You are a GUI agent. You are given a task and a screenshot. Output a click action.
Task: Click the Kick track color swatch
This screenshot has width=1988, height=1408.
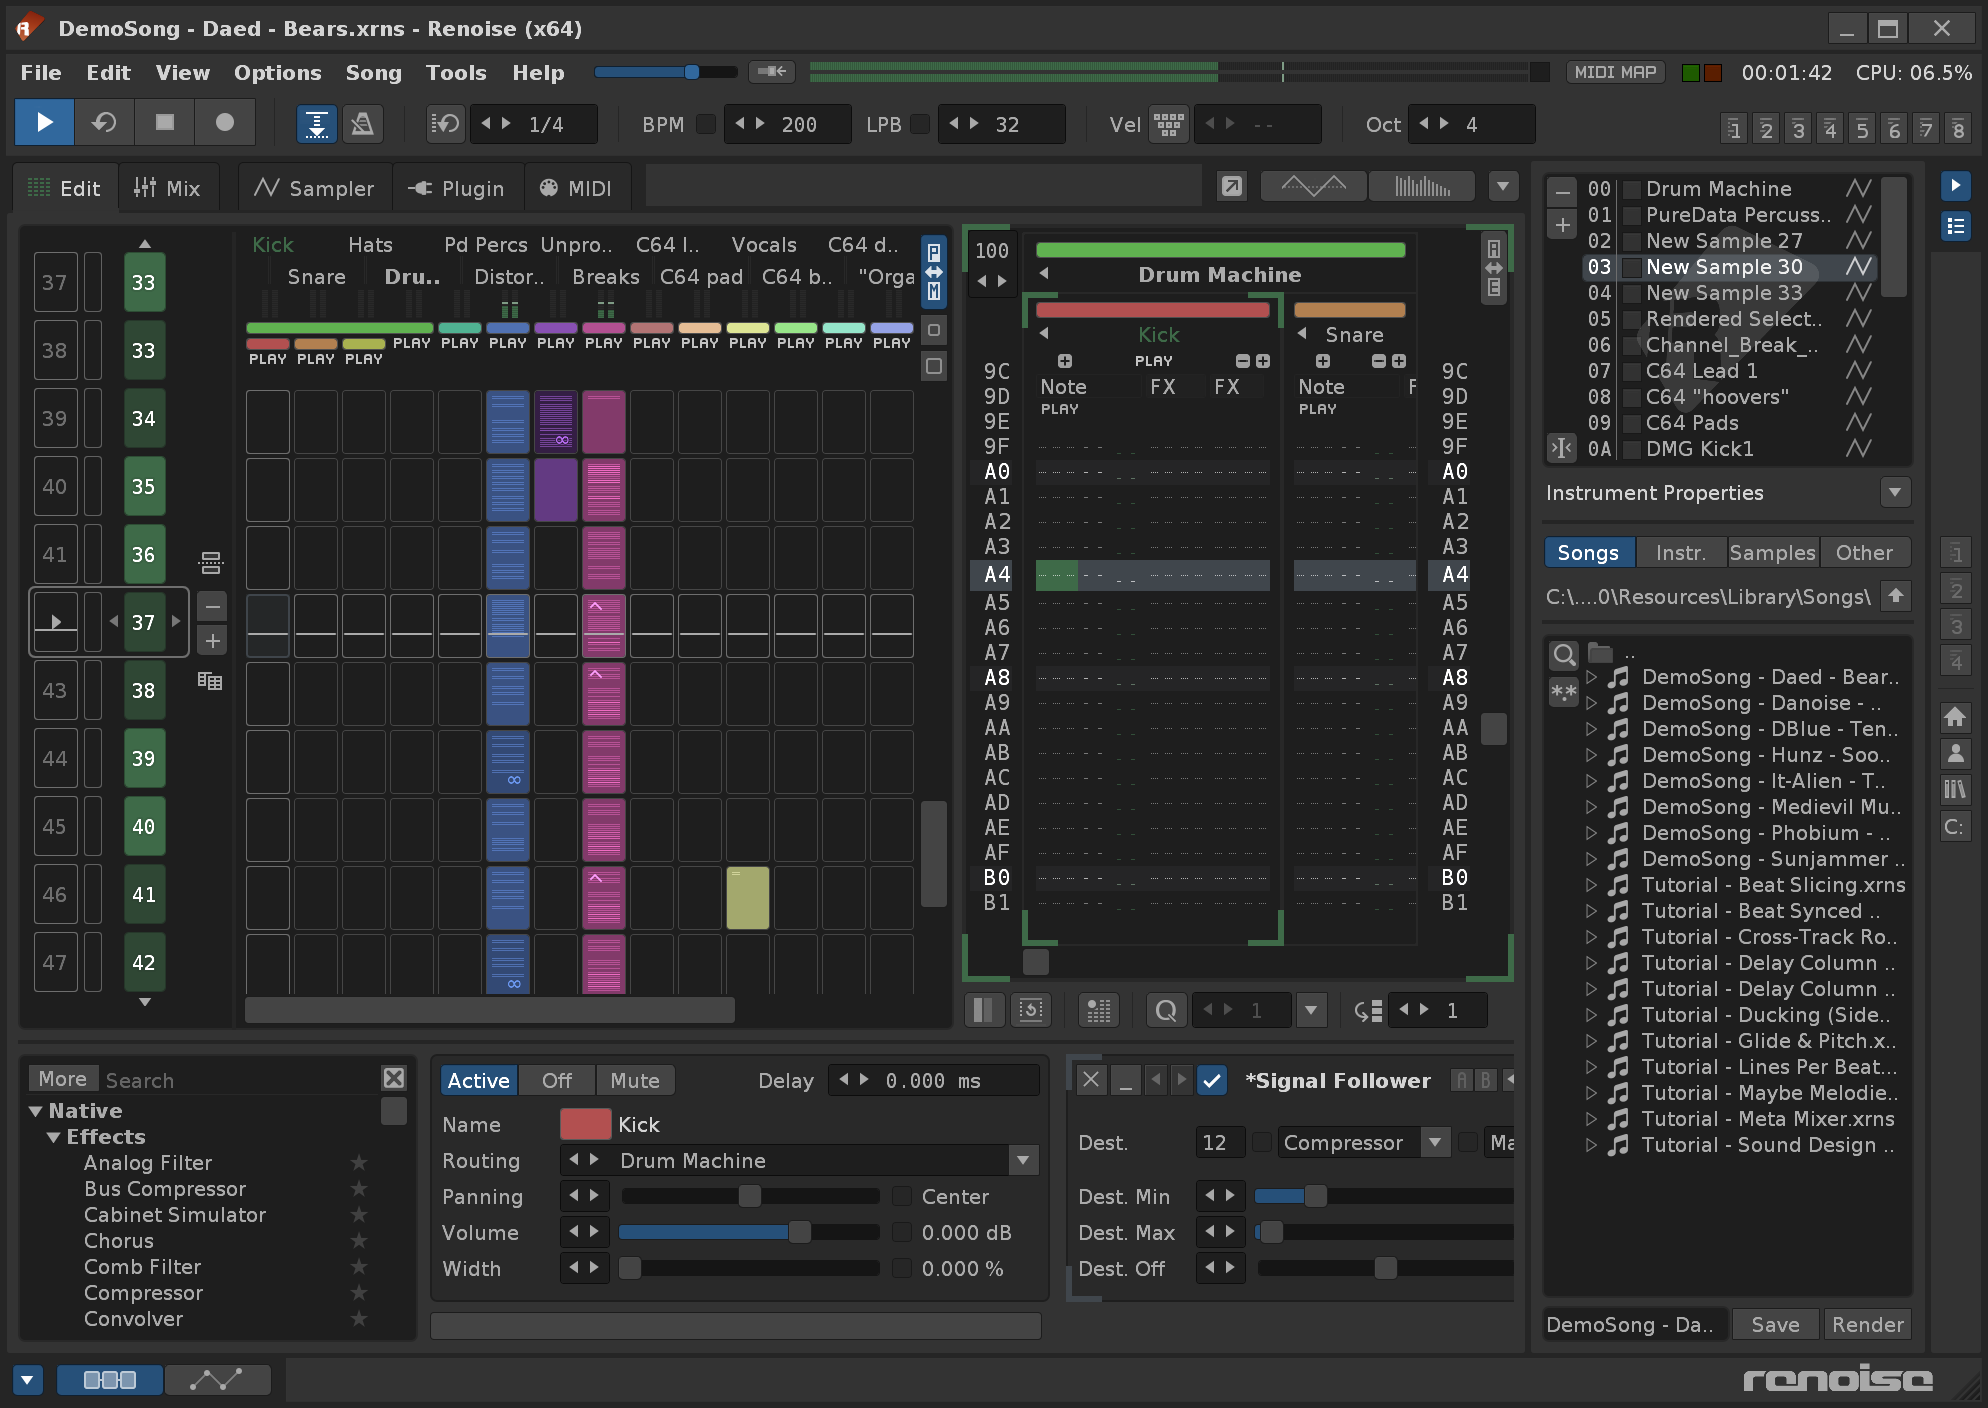(586, 1124)
